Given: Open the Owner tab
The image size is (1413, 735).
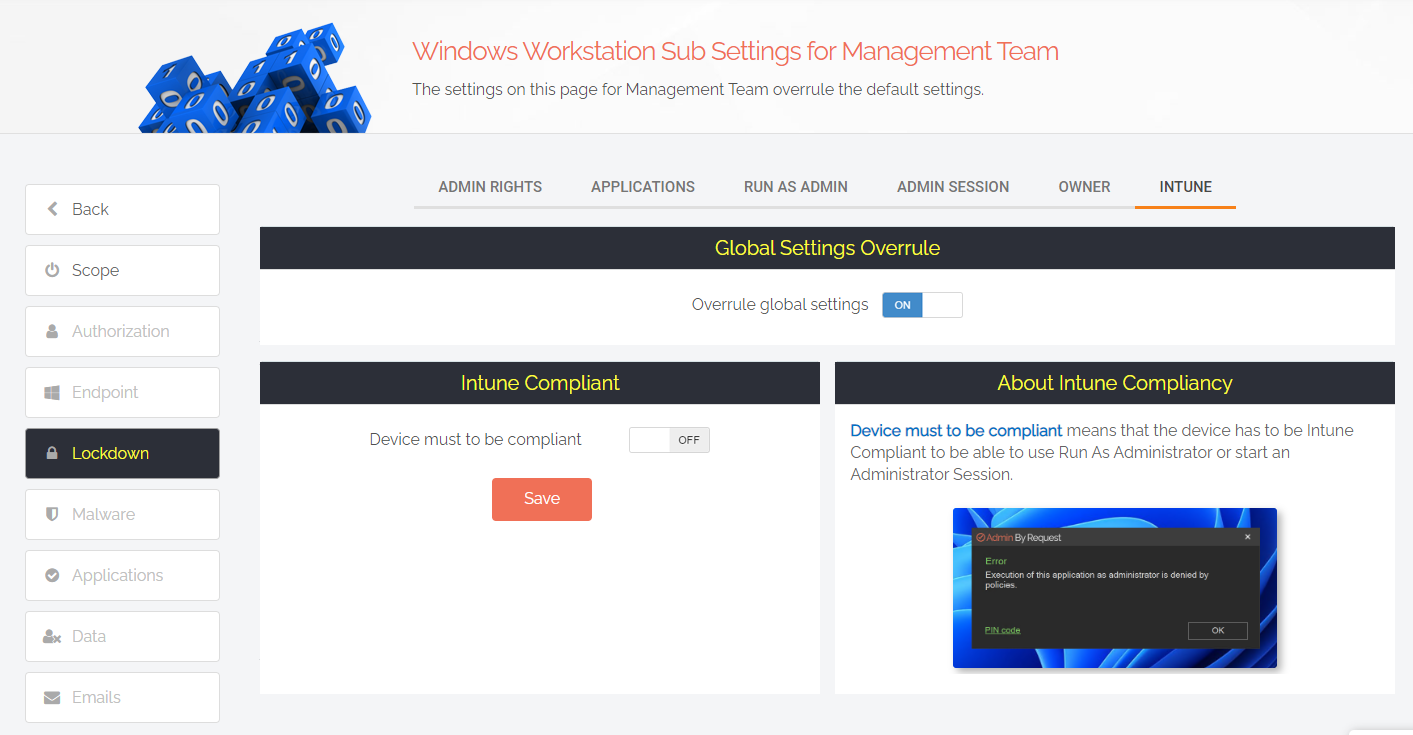Looking at the screenshot, I should [1084, 187].
